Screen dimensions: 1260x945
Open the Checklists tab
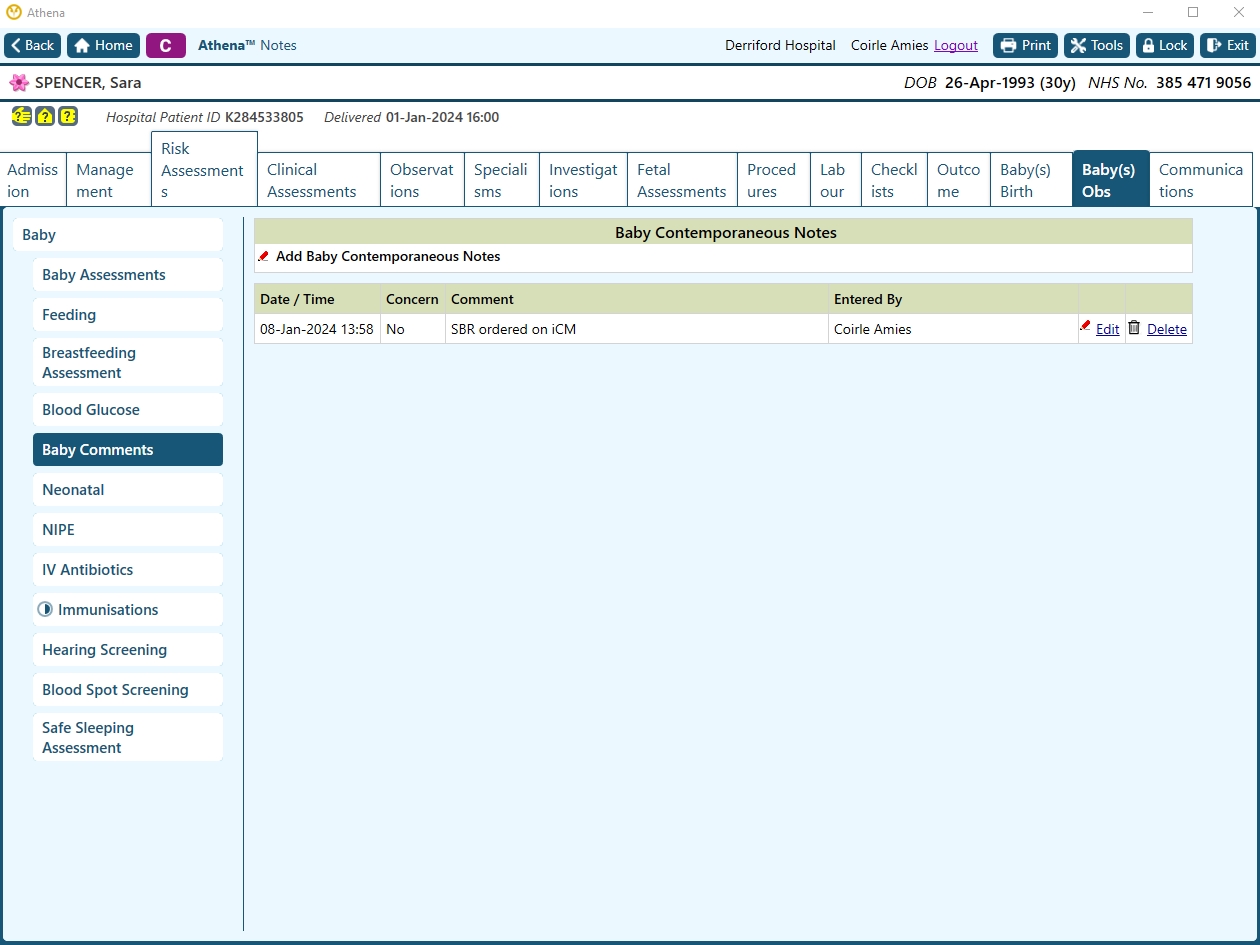point(894,180)
